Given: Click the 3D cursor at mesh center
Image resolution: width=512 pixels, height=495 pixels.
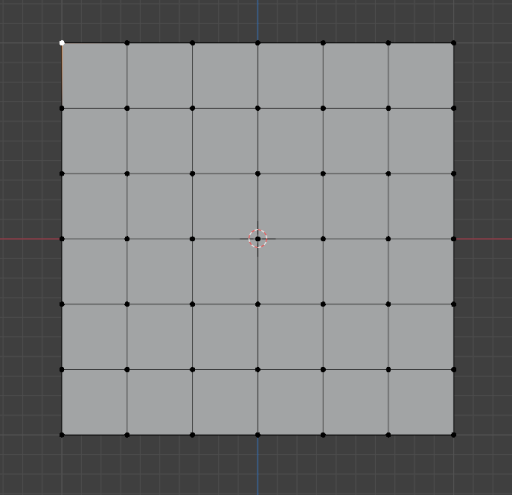Looking at the screenshot, I should [x=258, y=239].
